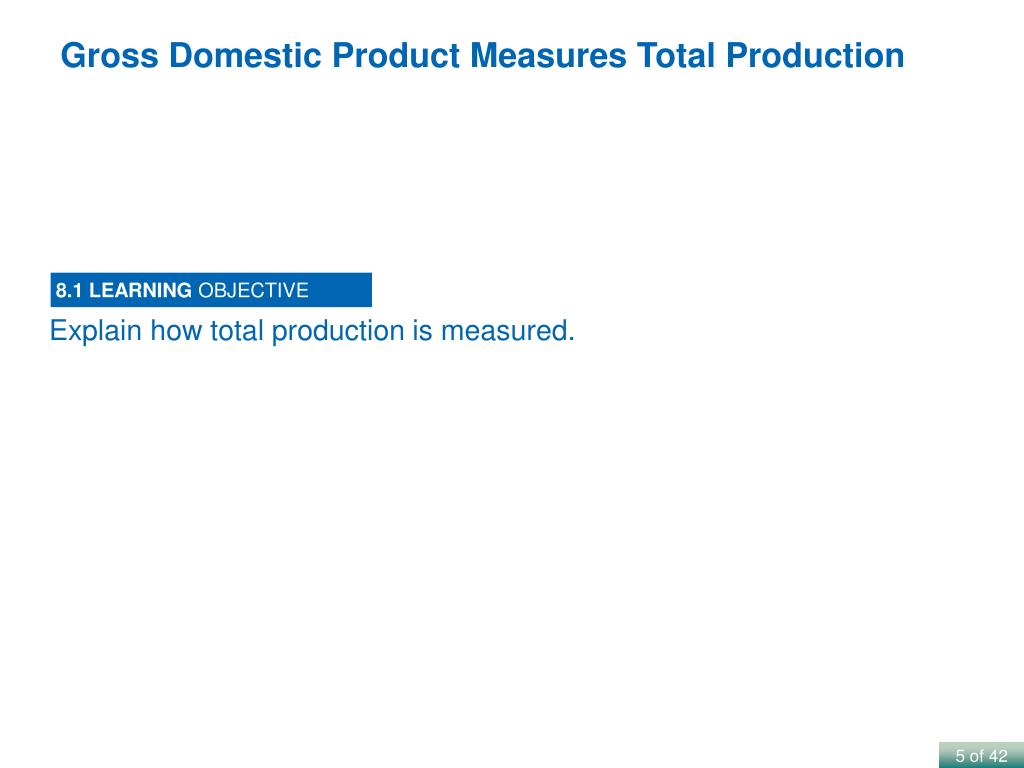Click the word 'Explain' in objective sentence
Image resolution: width=1024 pixels, height=768 pixels.
coord(96,331)
